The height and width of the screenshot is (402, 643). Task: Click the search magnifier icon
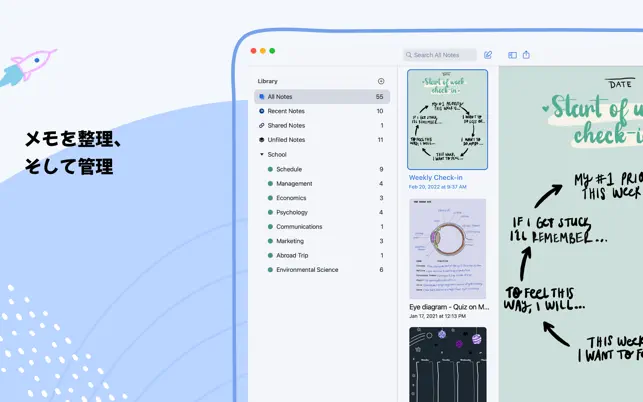[x=409, y=55]
